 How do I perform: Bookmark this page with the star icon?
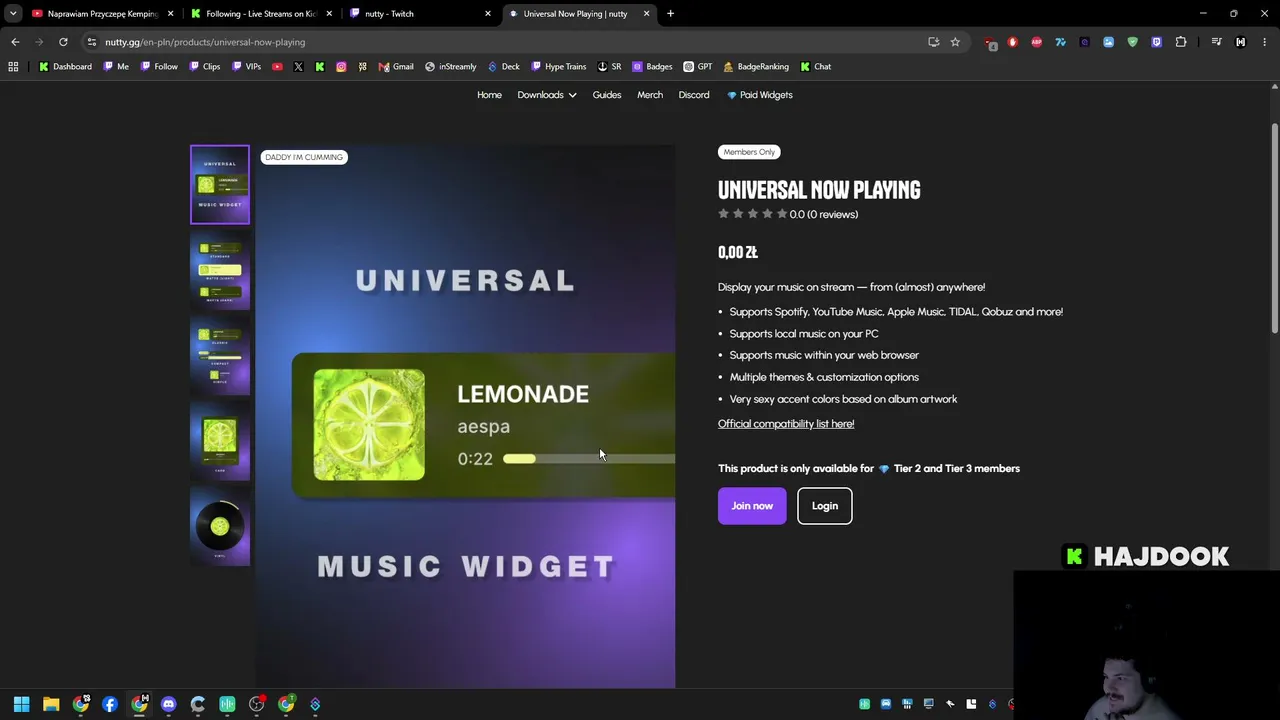[x=955, y=42]
